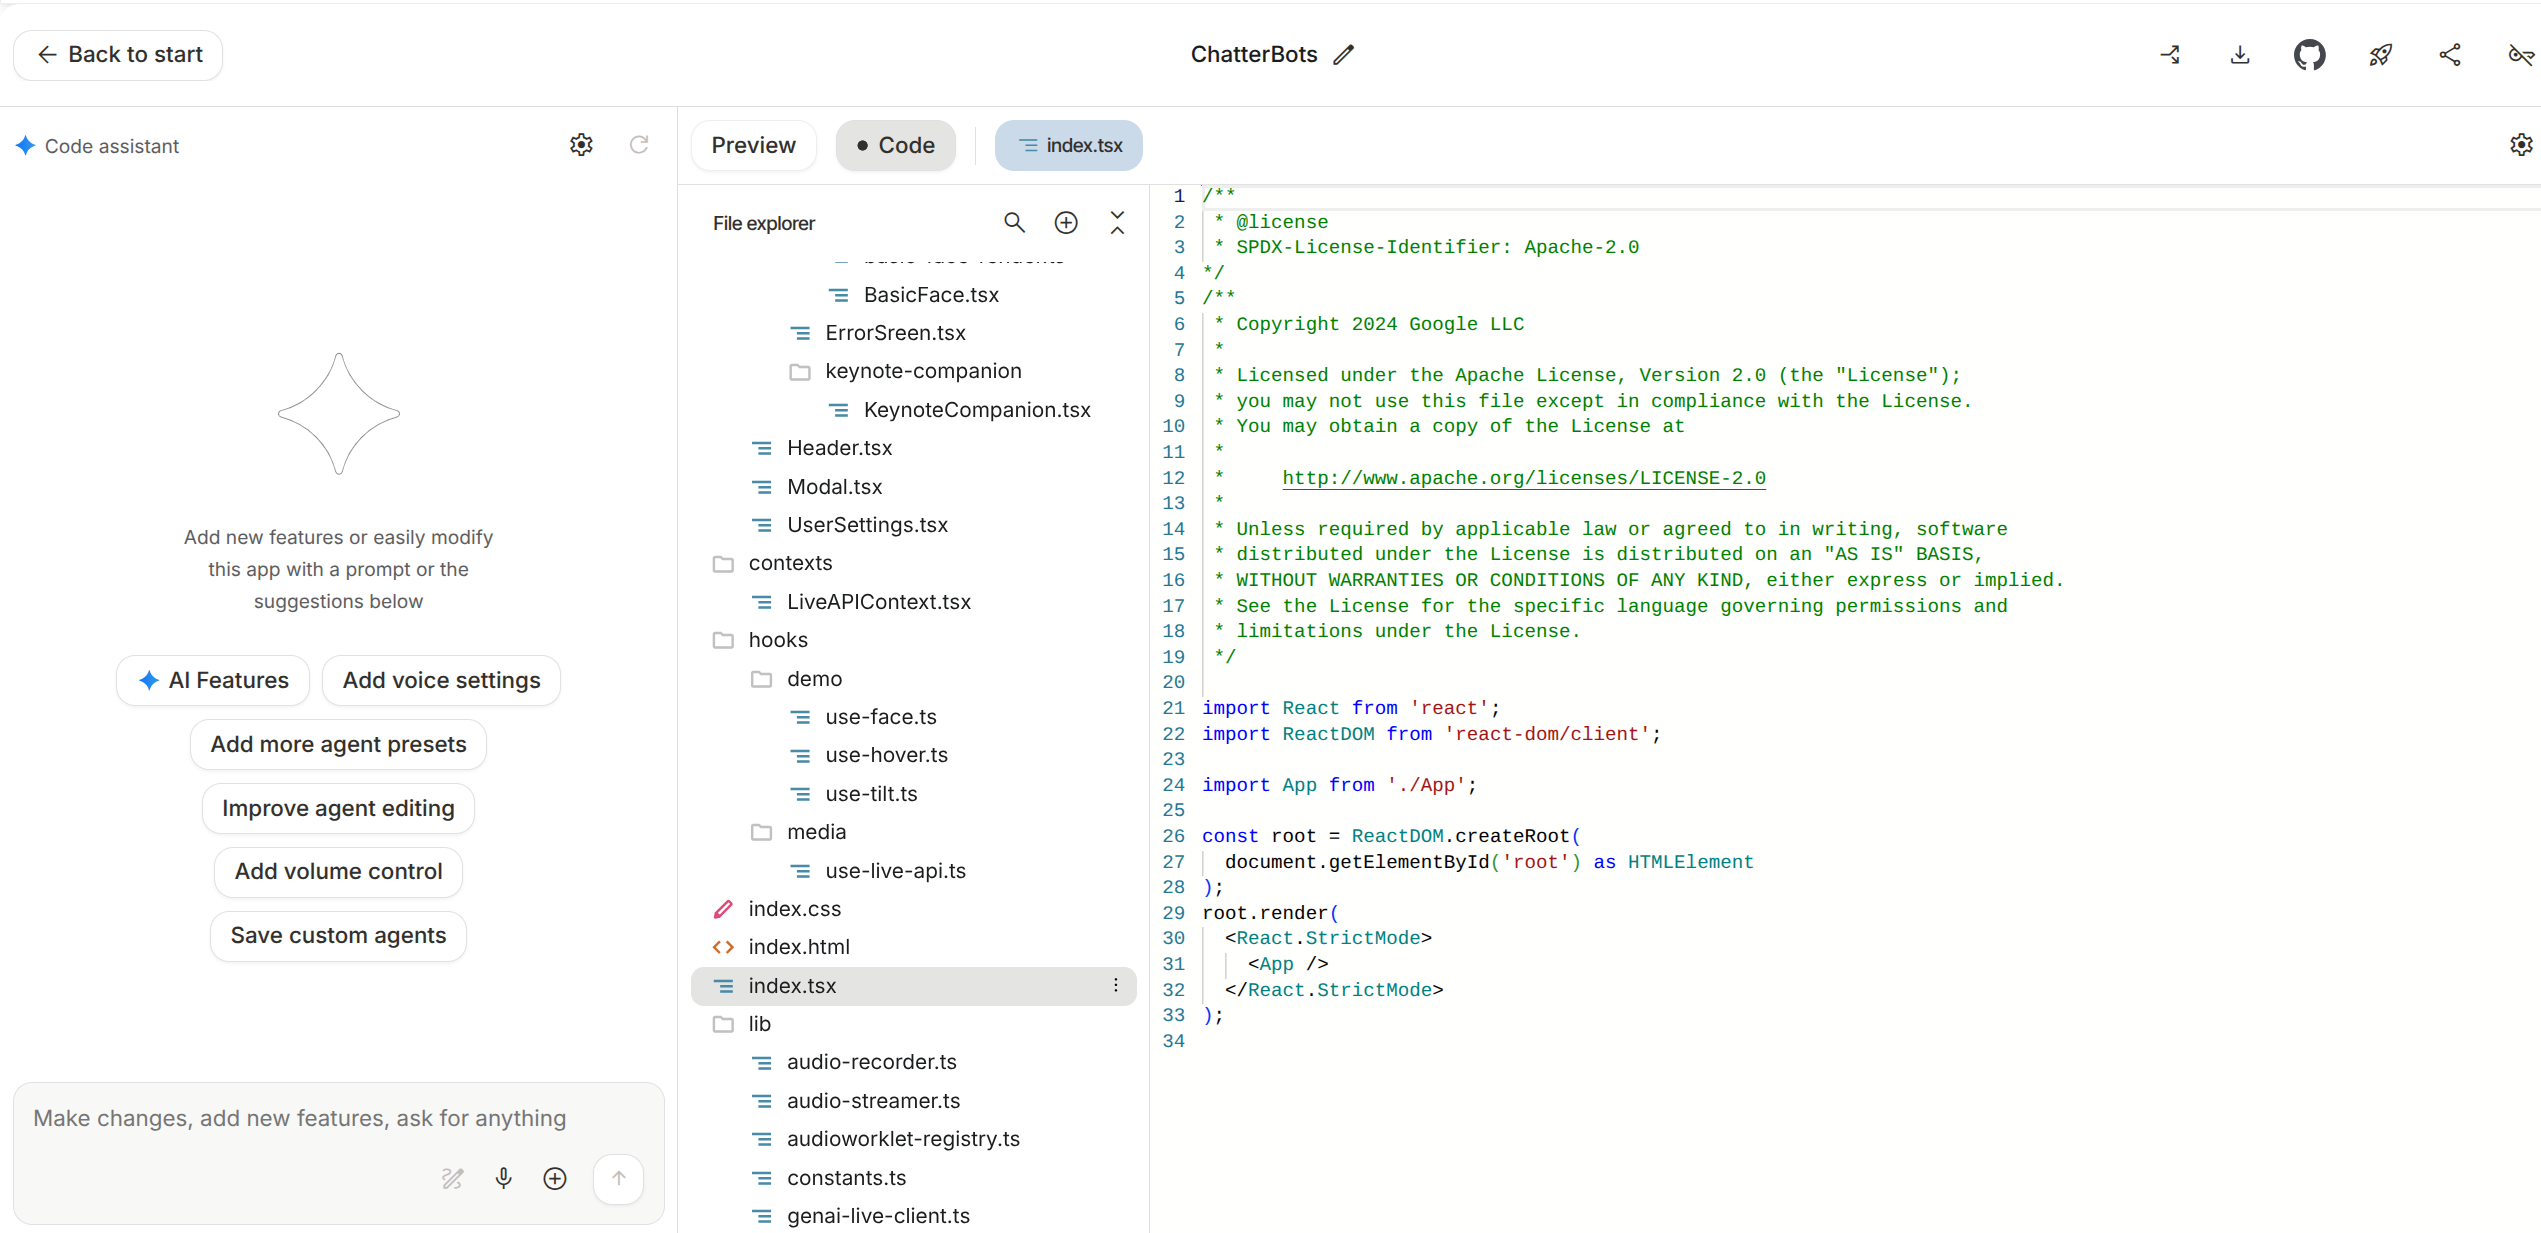Toggle code visibility with the eye-slash icon
2541x1233 pixels.
click(2520, 55)
